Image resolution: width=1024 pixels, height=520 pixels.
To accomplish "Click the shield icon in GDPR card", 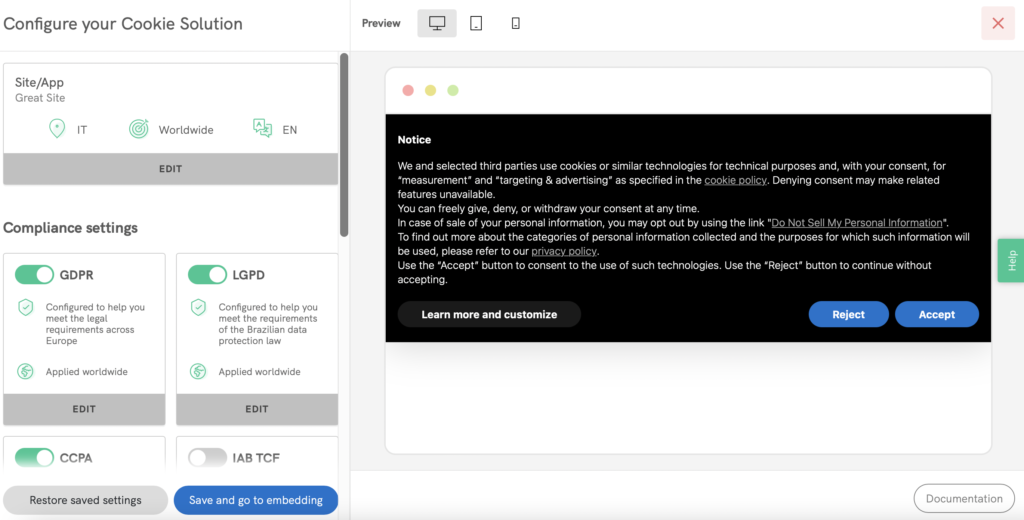I will coord(26,307).
